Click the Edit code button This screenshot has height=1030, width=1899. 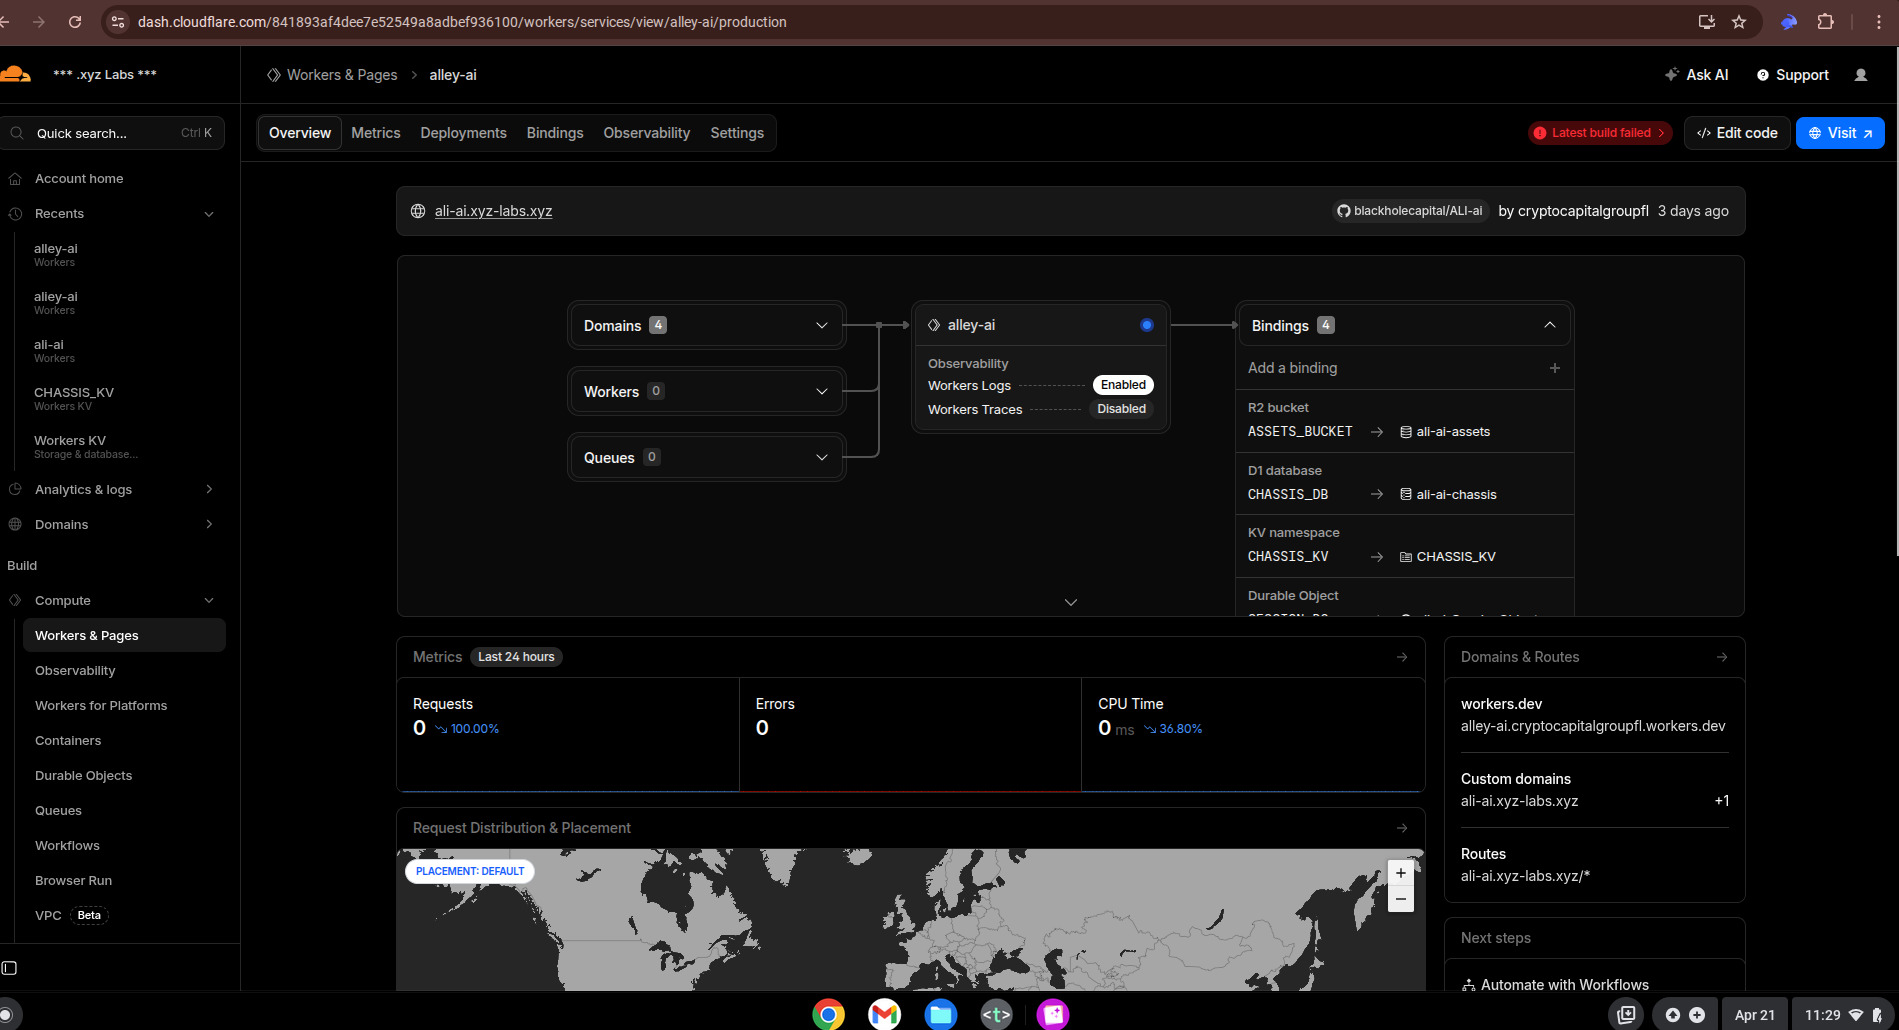pyautogui.click(x=1736, y=133)
